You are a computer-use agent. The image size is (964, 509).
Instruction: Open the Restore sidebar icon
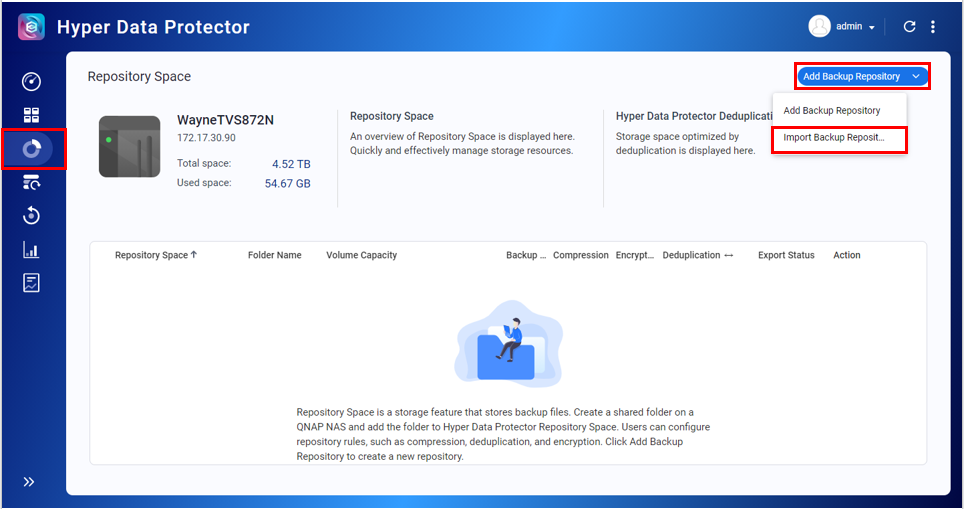(x=31, y=216)
